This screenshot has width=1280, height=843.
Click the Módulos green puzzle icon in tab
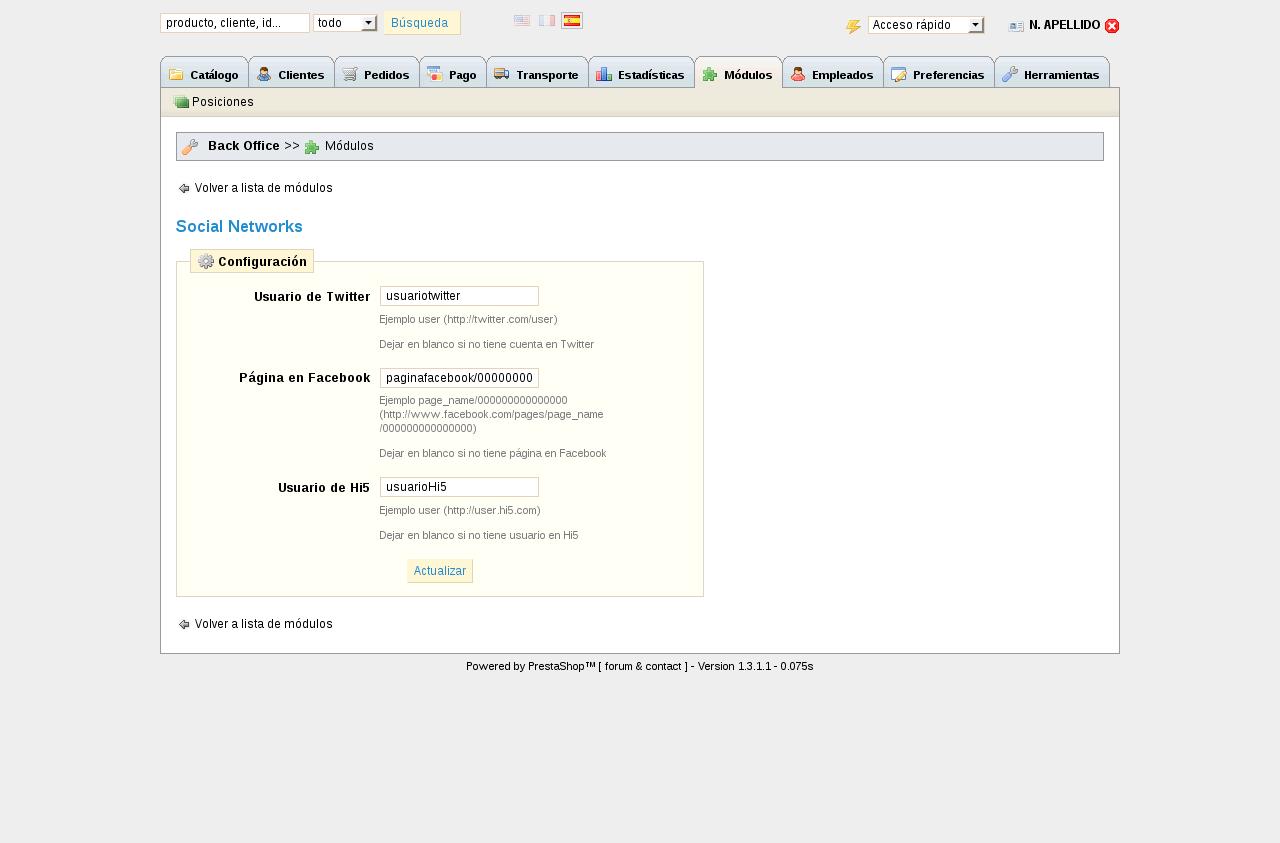[710, 74]
